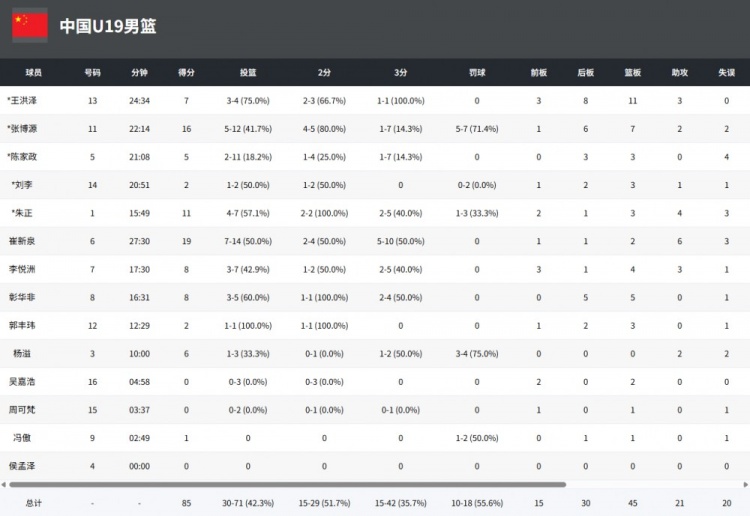This screenshot has width=750, height=516.
Task: Open player 李悦洲's entry
Action: pos(22,269)
